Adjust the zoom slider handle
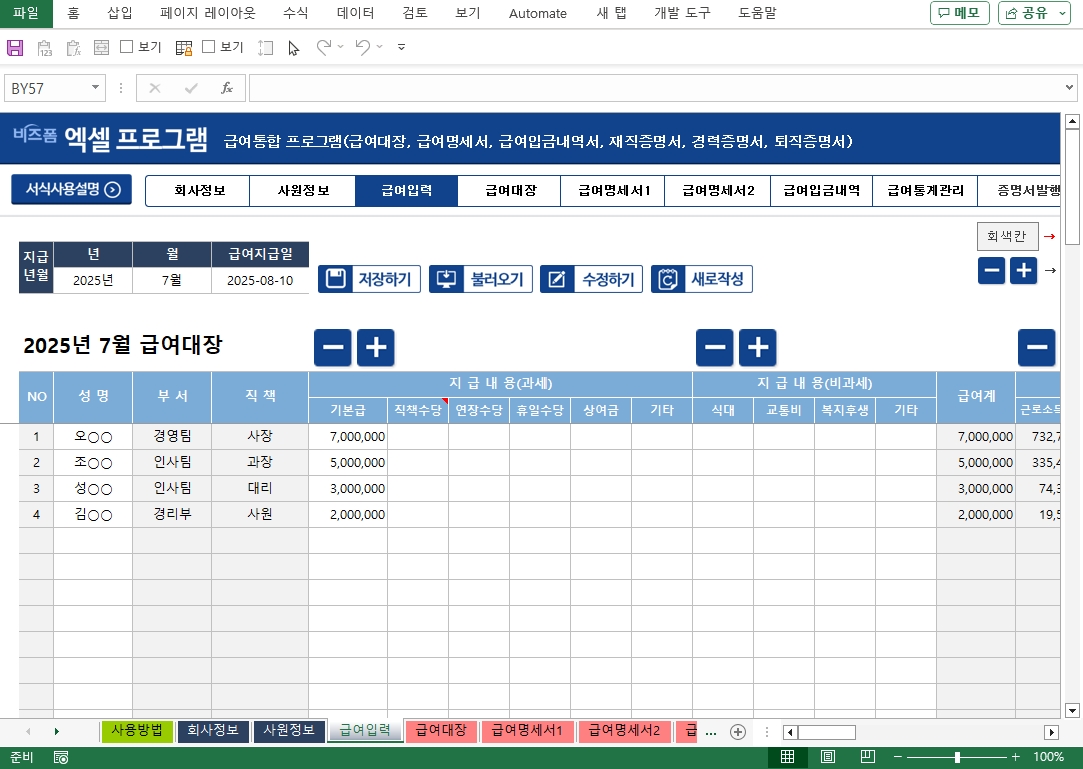 click(957, 757)
